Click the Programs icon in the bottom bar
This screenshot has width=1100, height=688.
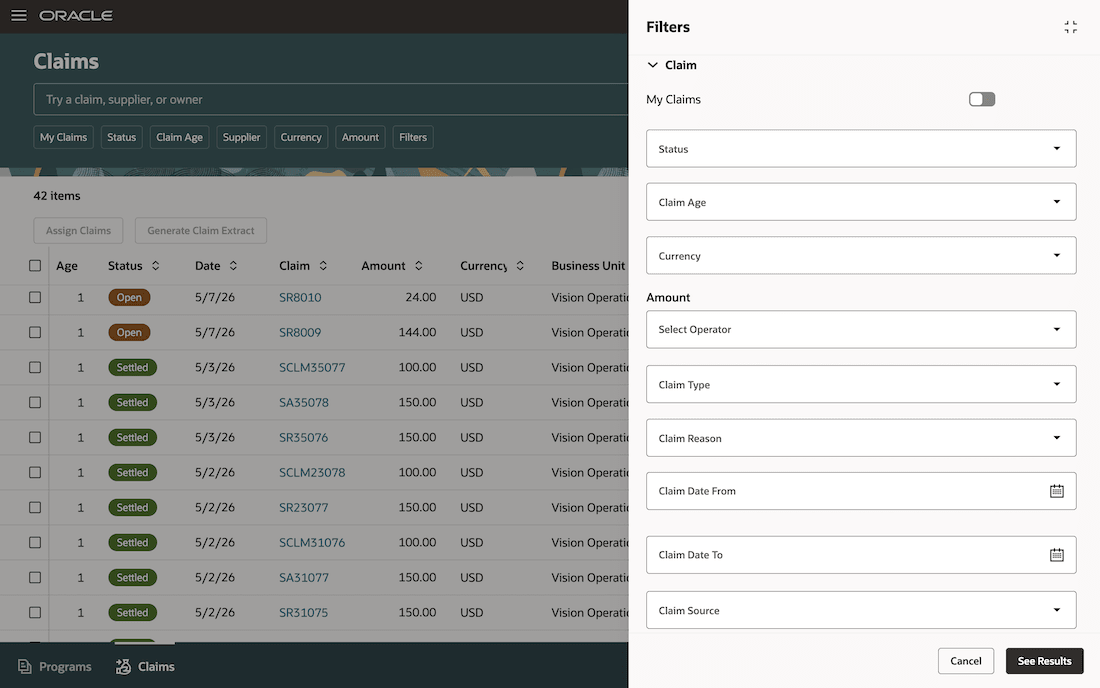pos(25,666)
